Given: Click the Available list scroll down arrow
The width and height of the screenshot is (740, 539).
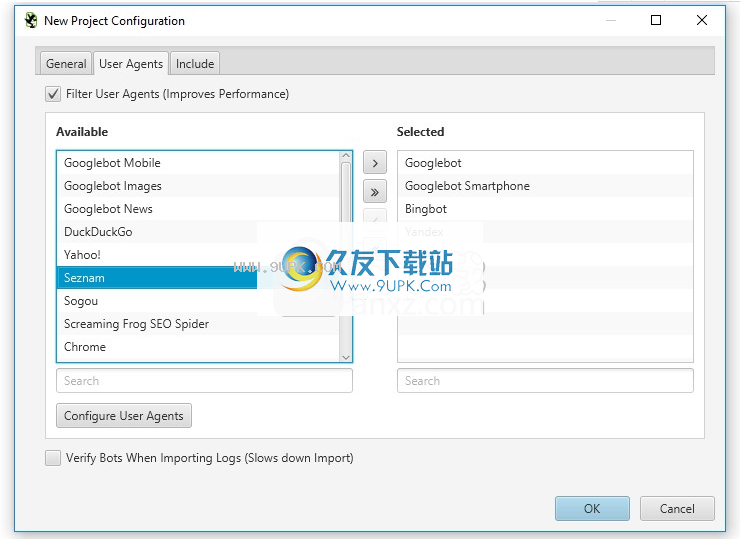Looking at the screenshot, I should [346, 357].
